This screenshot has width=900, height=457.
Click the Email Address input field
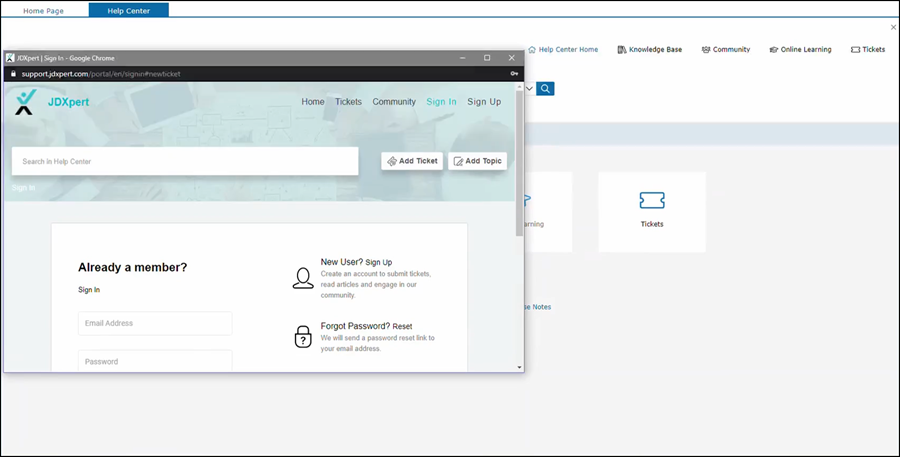coord(155,323)
